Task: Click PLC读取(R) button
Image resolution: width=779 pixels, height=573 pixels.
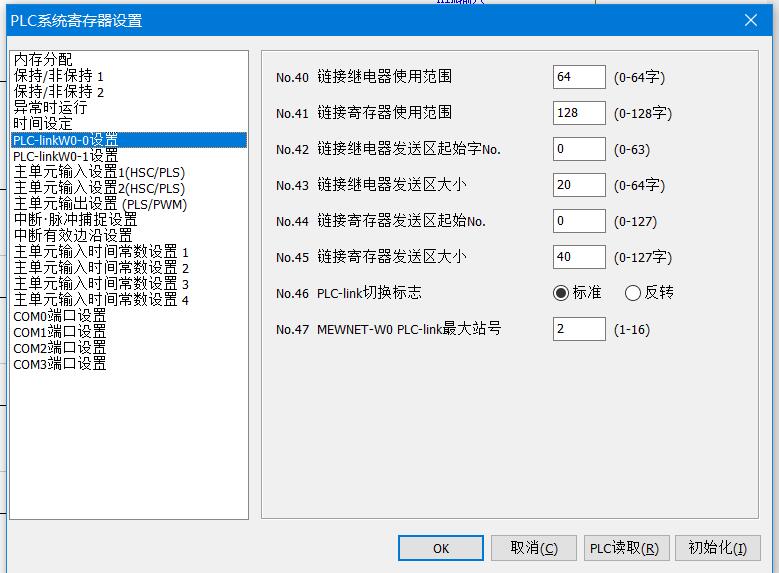Action: point(623,548)
